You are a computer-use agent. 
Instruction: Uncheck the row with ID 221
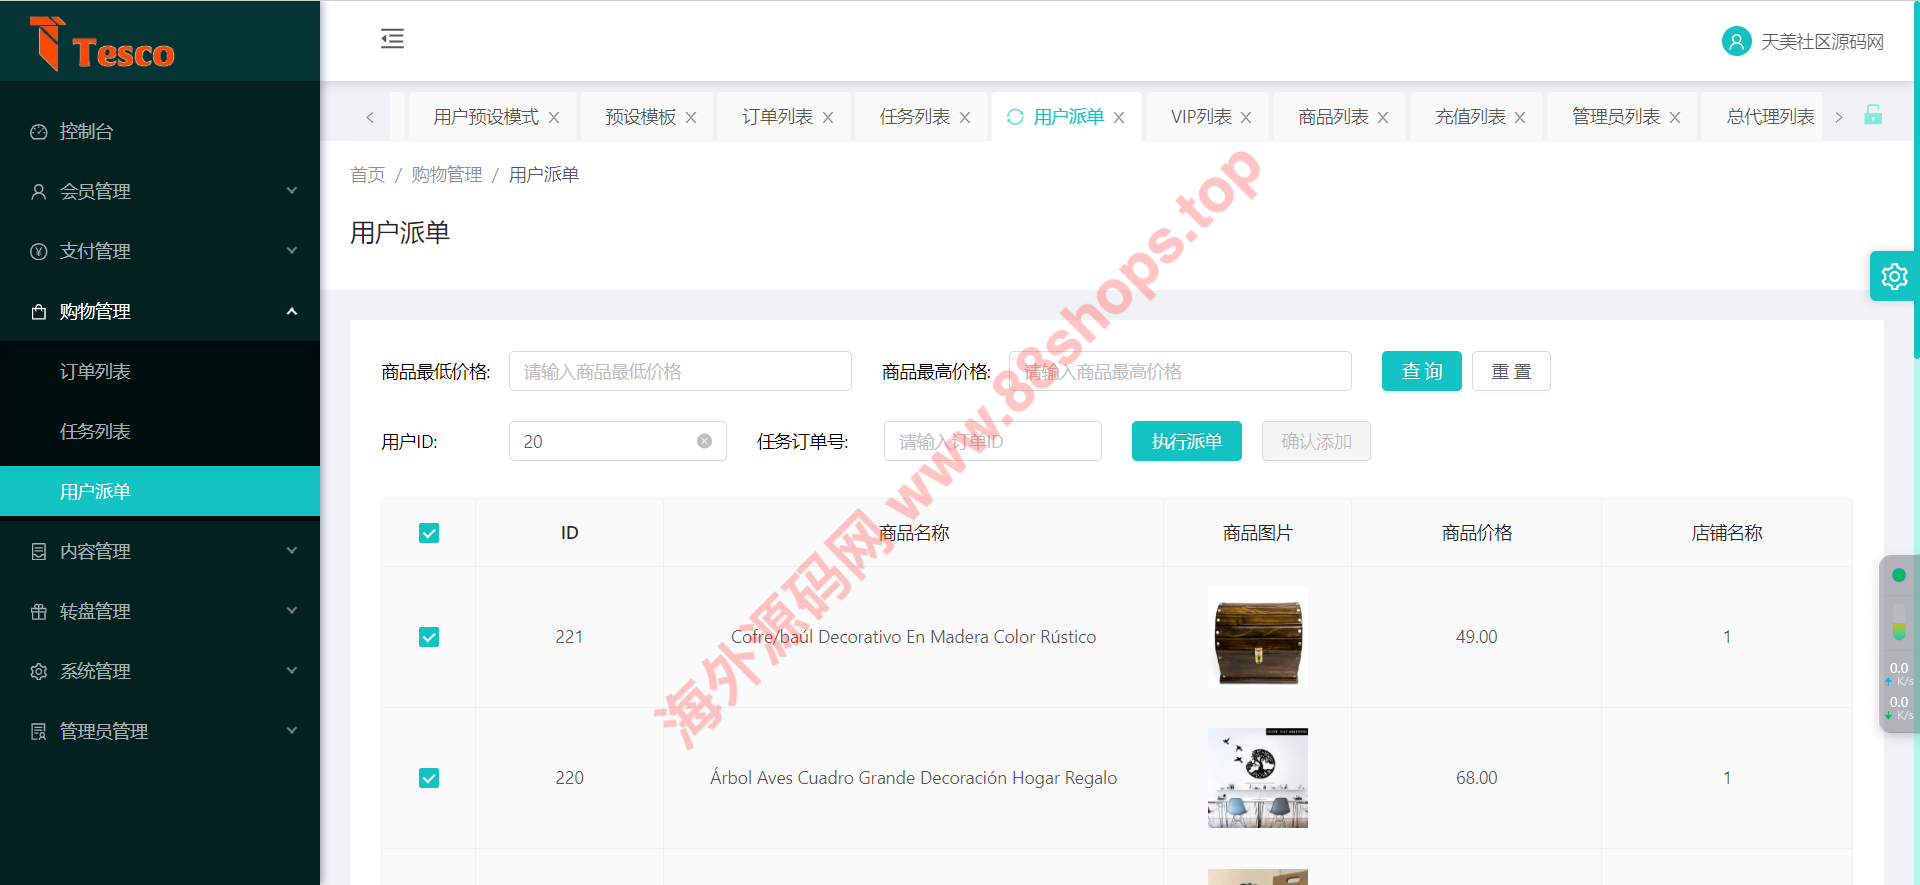click(429, 637)
